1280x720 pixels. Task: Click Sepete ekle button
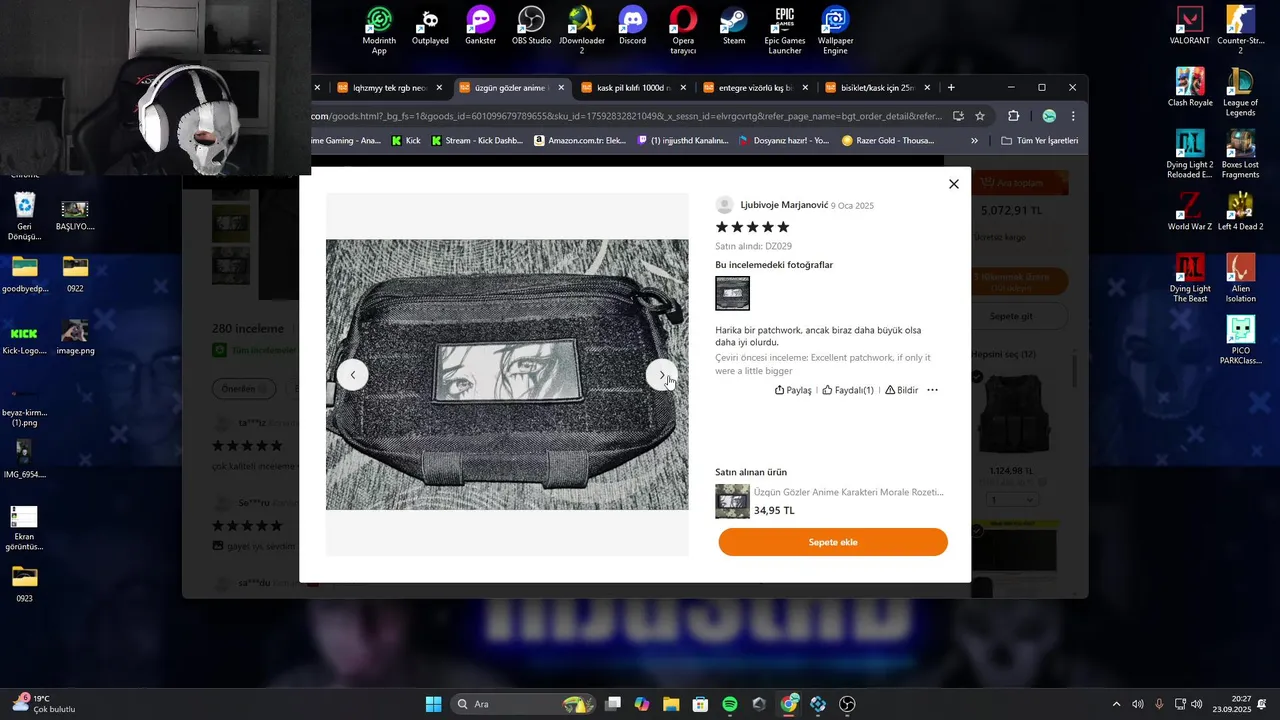[833, 542]
